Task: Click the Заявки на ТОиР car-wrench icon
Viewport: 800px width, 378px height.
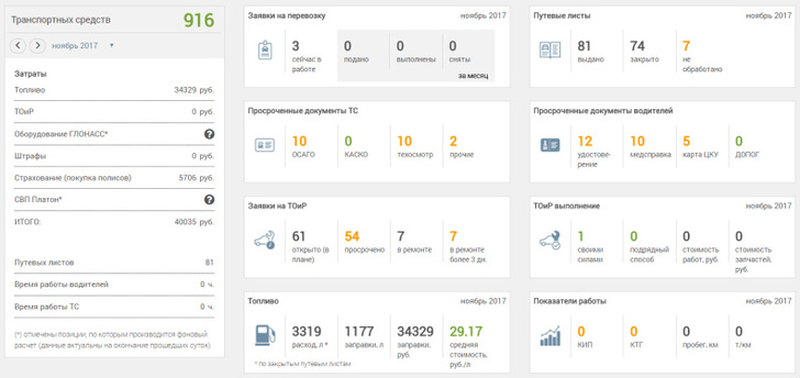Action: pos(264,240)
